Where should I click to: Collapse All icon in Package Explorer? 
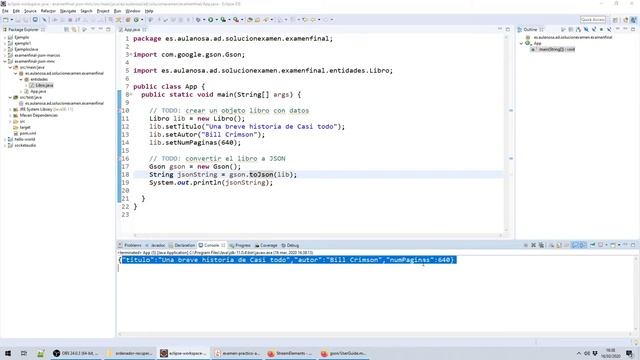click(67, 29)
